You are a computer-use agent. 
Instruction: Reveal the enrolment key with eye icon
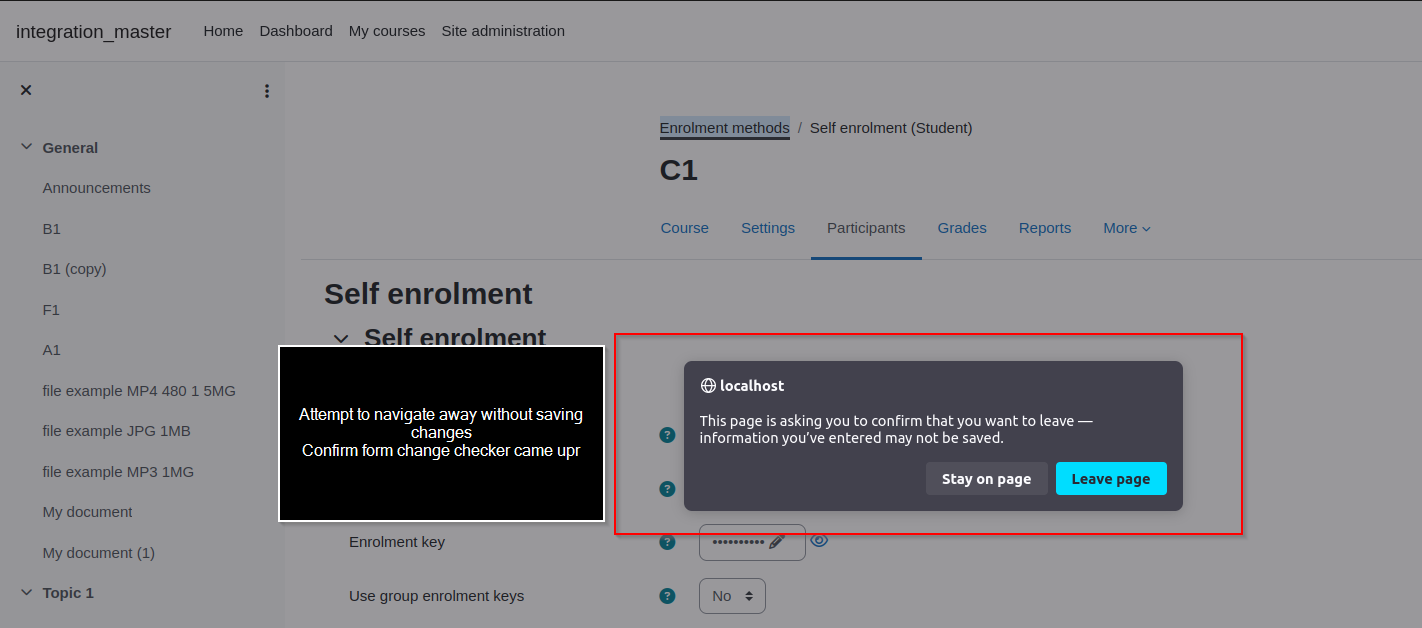(x=819, y=540)
